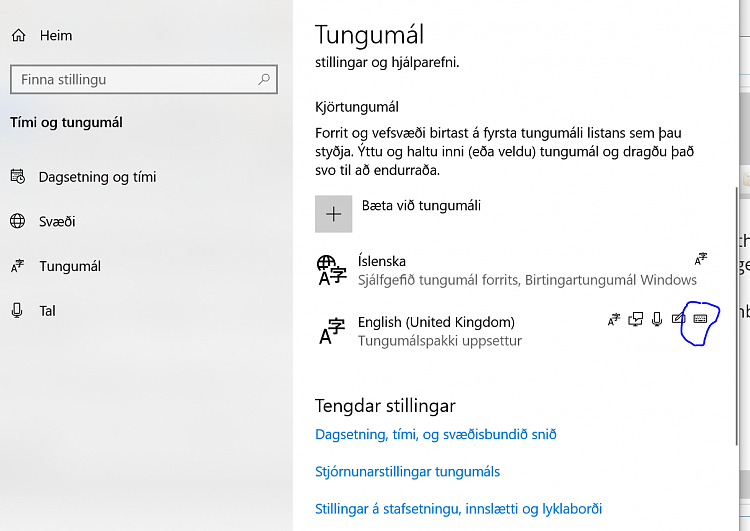The width and height of the screenshot is (750, 531).
Task: Click the handwriting pen icon for English
Action: (x=678, y=318)
